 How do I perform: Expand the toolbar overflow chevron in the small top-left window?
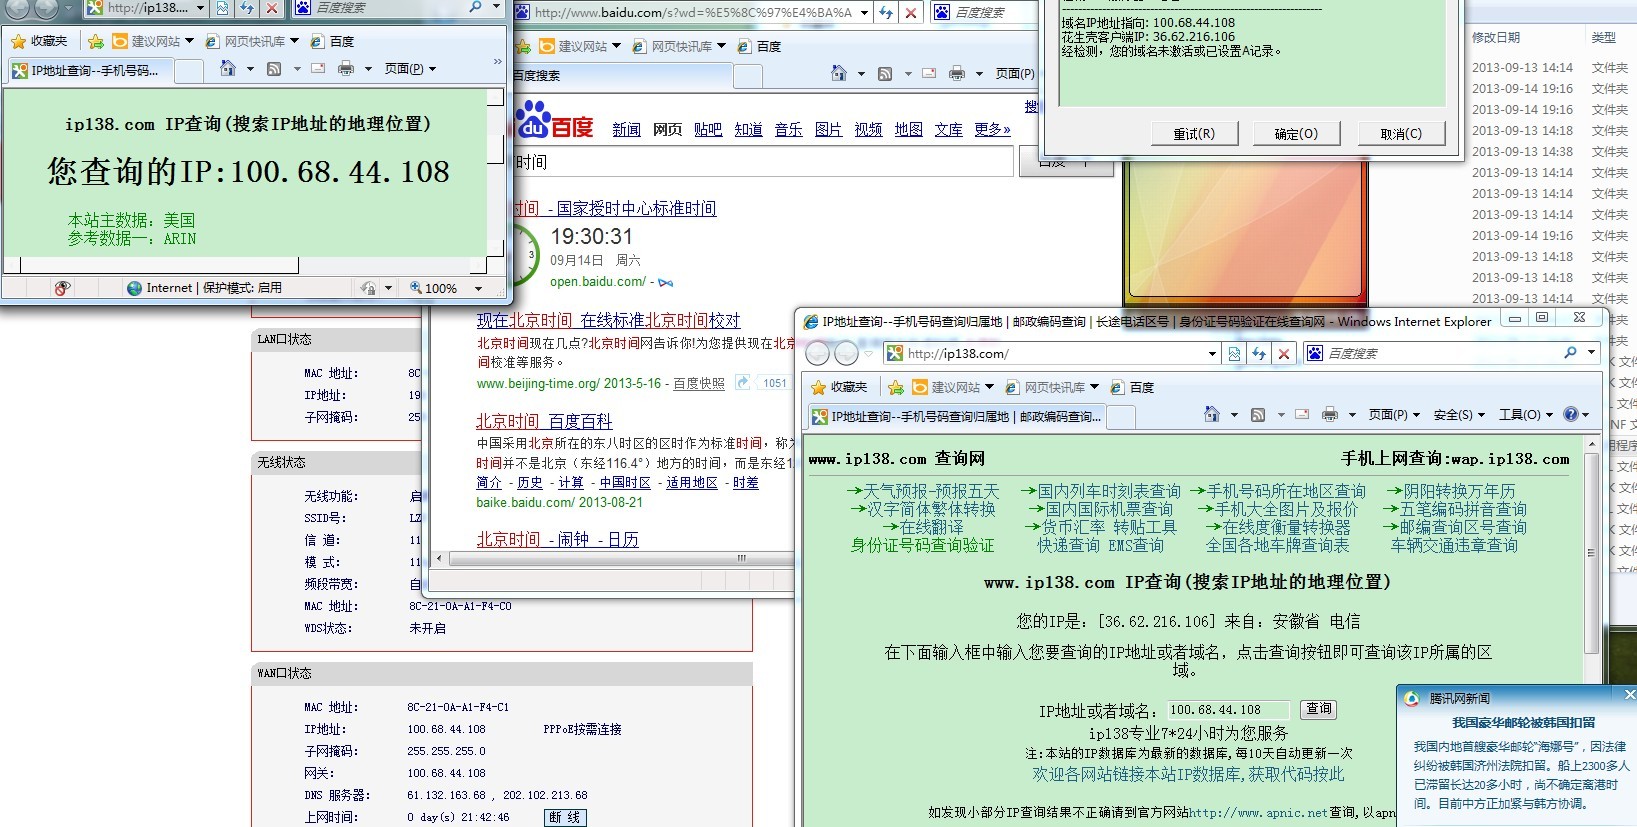(497, 62)
